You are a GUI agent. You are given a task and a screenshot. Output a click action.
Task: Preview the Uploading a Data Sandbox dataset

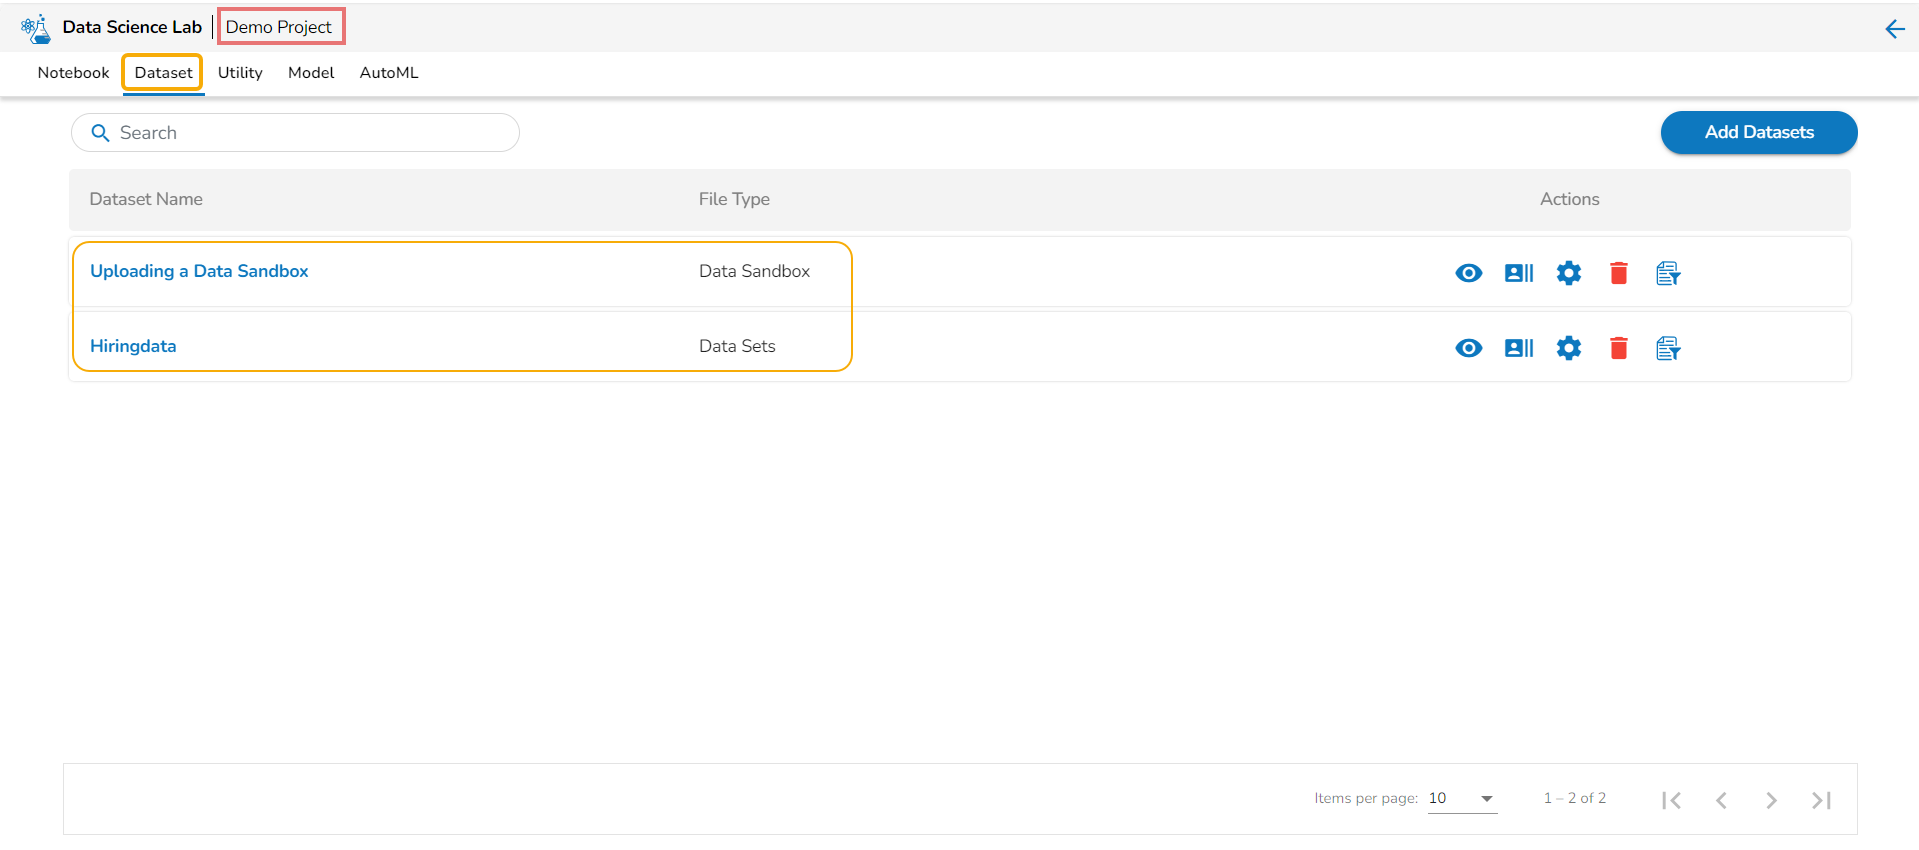click(x=1468, y=273)
